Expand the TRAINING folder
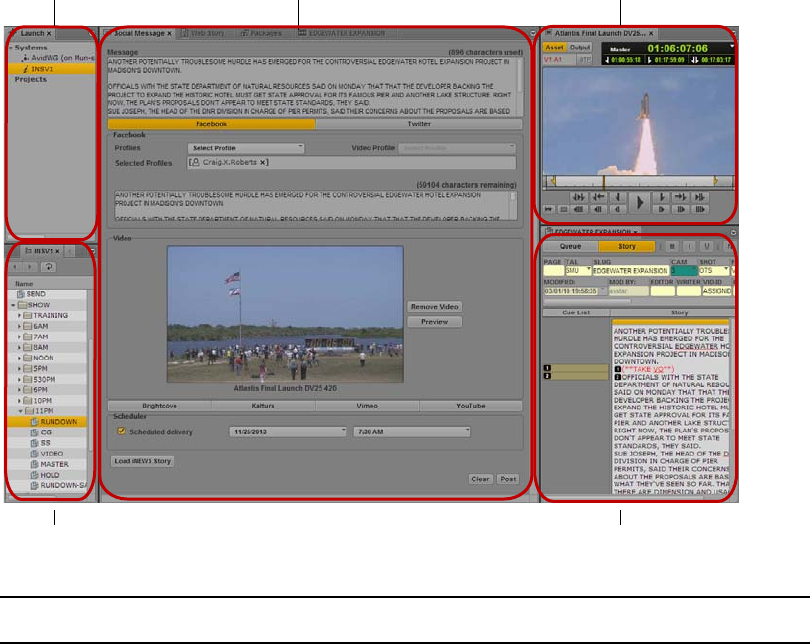 (x=20, y=316)
